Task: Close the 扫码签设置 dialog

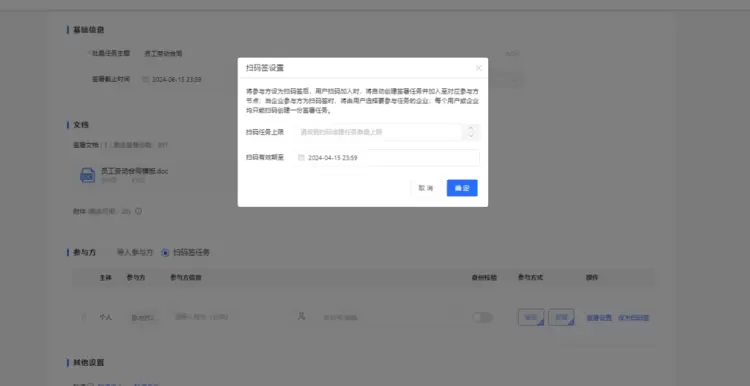Action: click(478, 68)
